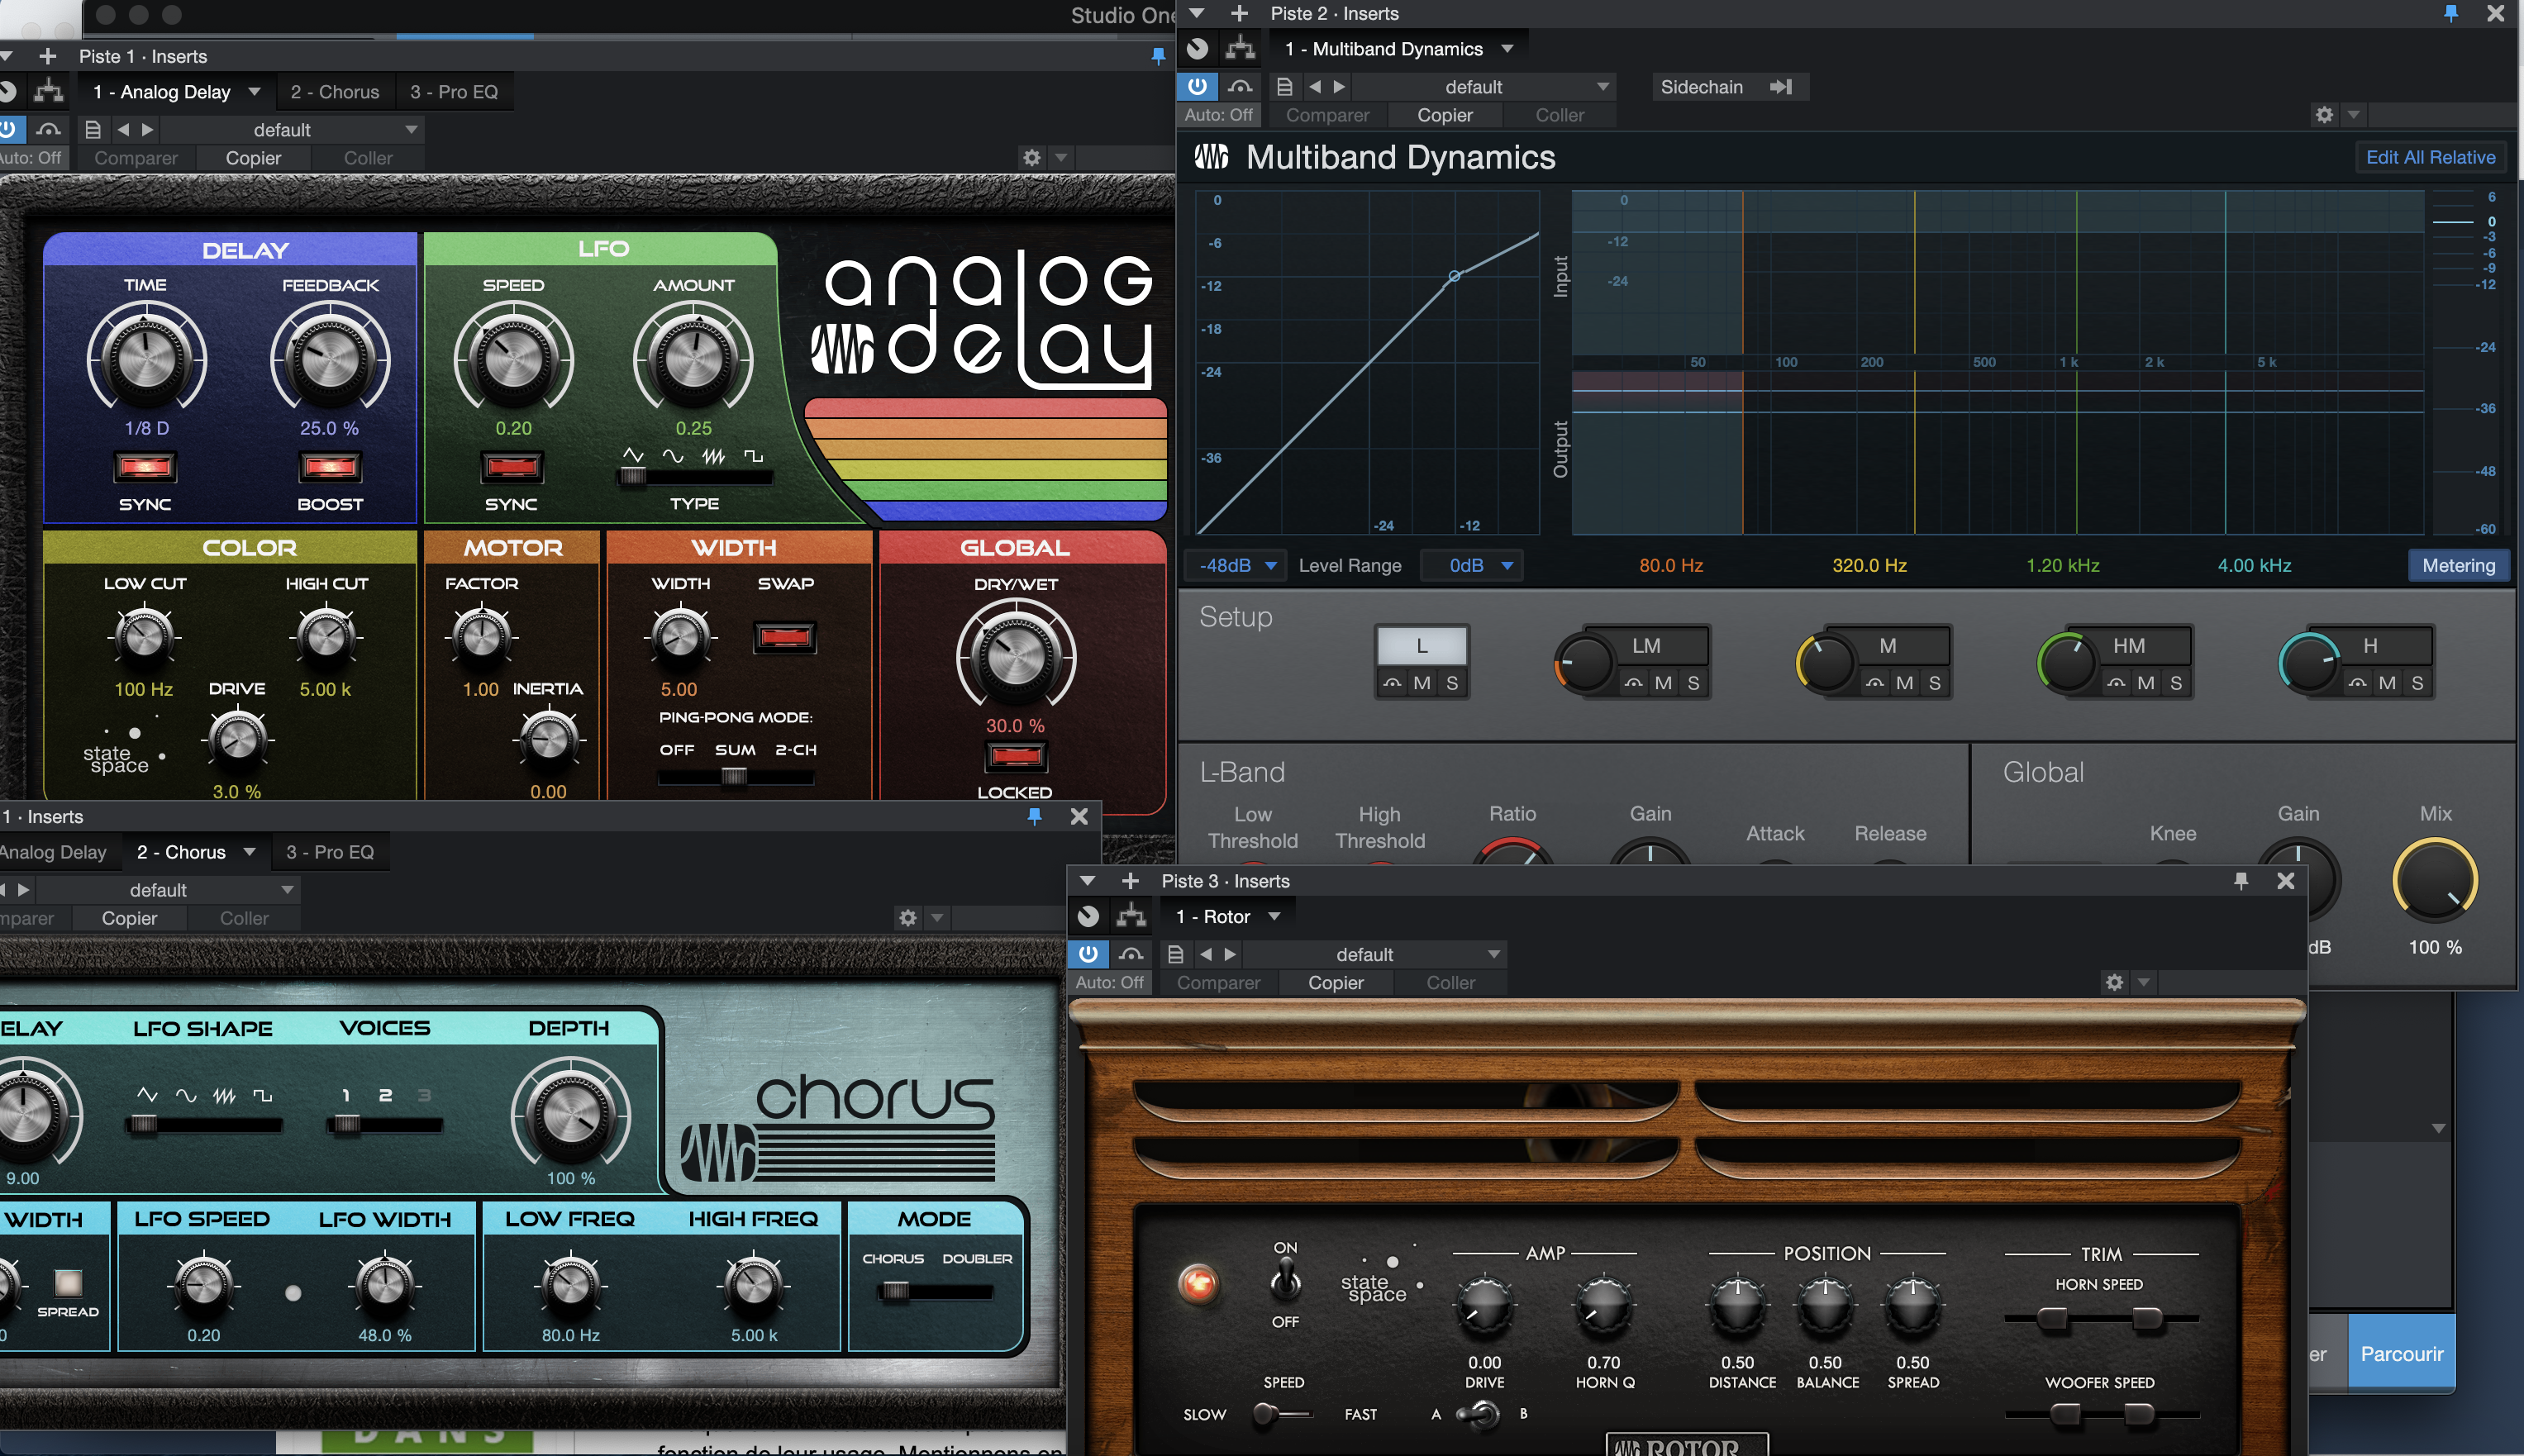
Task: Pin the Piste 1 Inserts window
Action: coord(1158,56)
